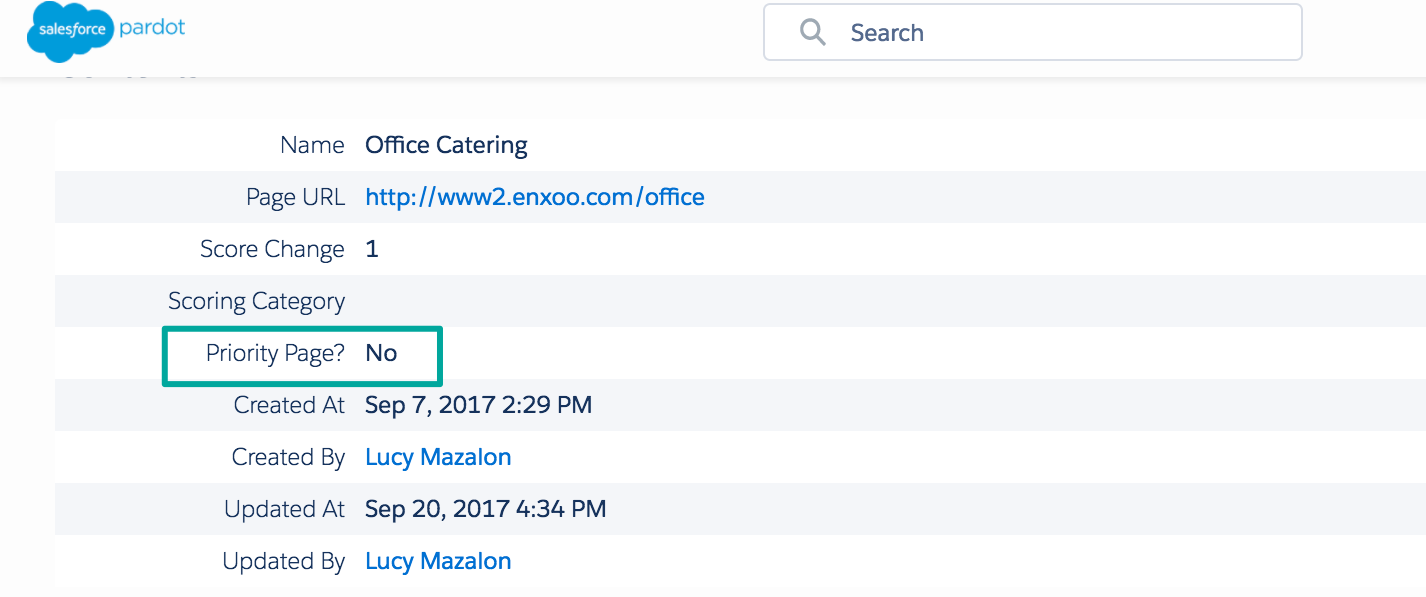The height and width of the screenshot is (597, 1426).
Task: Click the Priority Page? No value
Action: pyautogui.click(x=381, y=353)
